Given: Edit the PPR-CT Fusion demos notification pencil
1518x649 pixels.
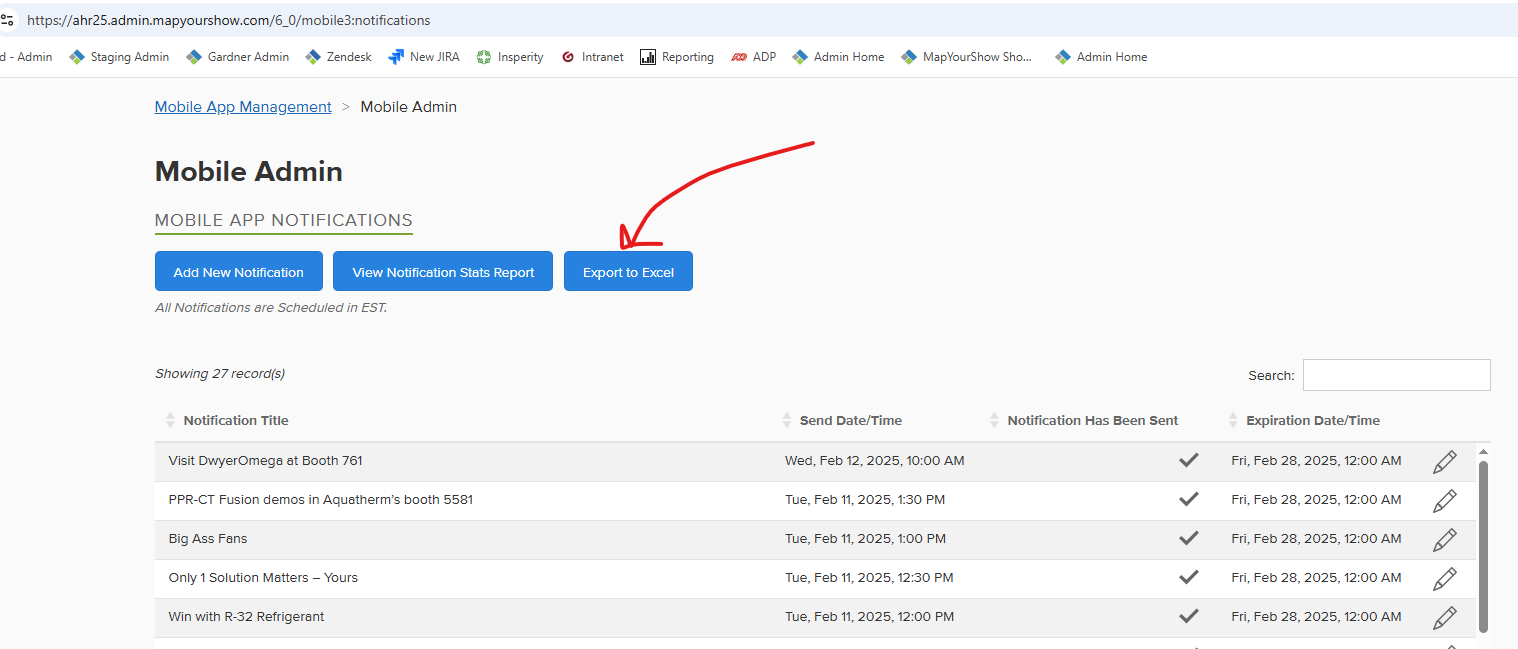Looking at the screenshot, I should 1444,500.
